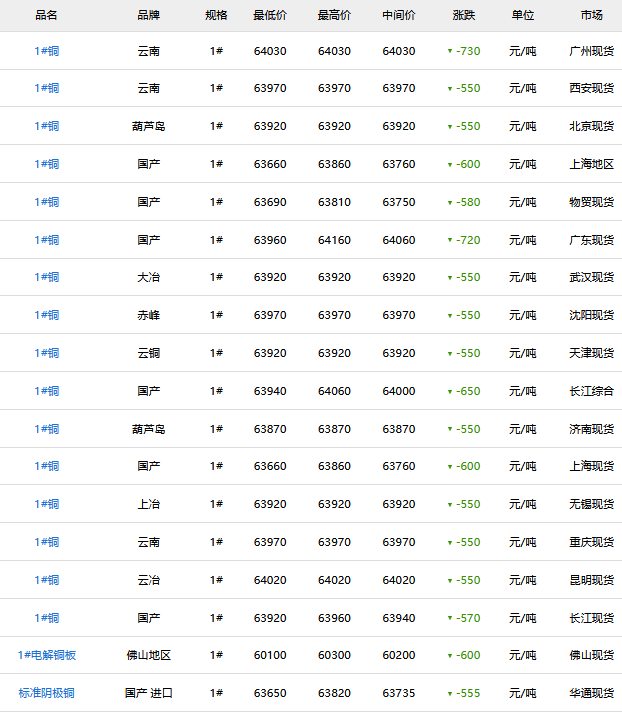The width and height of the screenshot is (622, 717).
Task: Select the 佛山地区 brand cell
Action: coord(149,656)
